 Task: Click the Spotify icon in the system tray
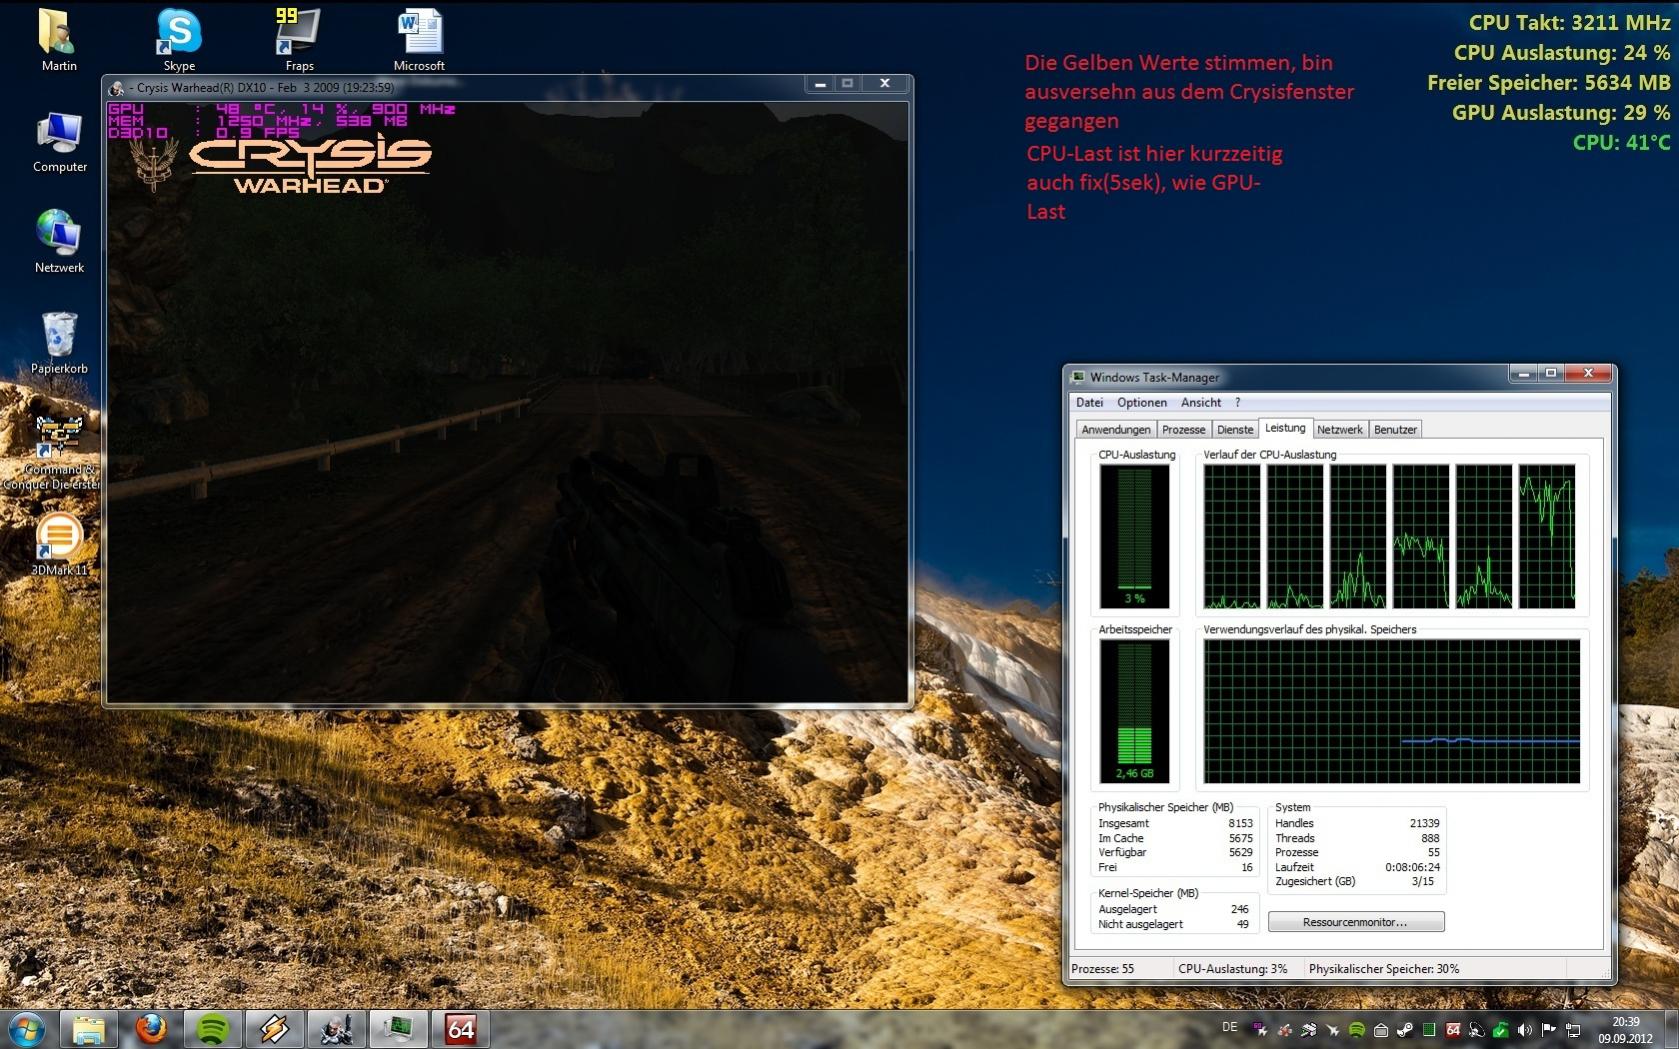tap(1357, 1029)
